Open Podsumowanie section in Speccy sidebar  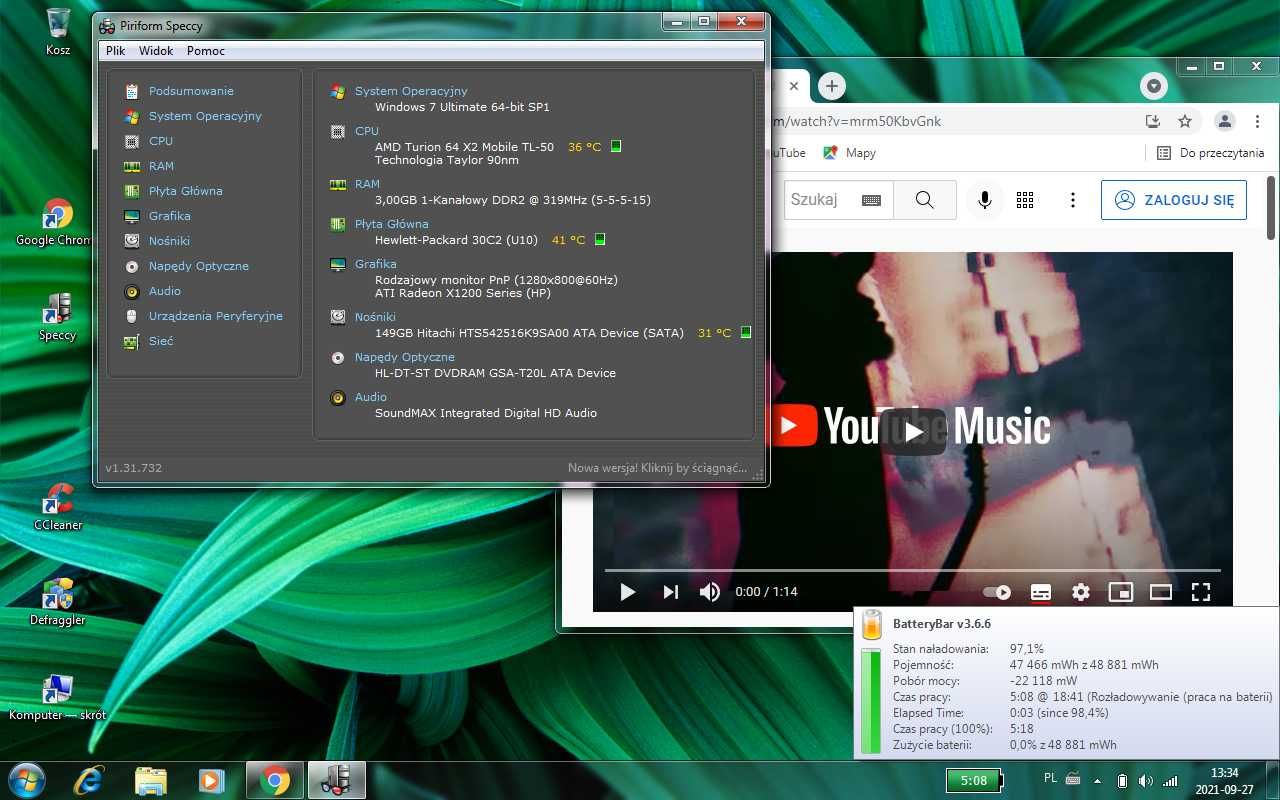191,91
